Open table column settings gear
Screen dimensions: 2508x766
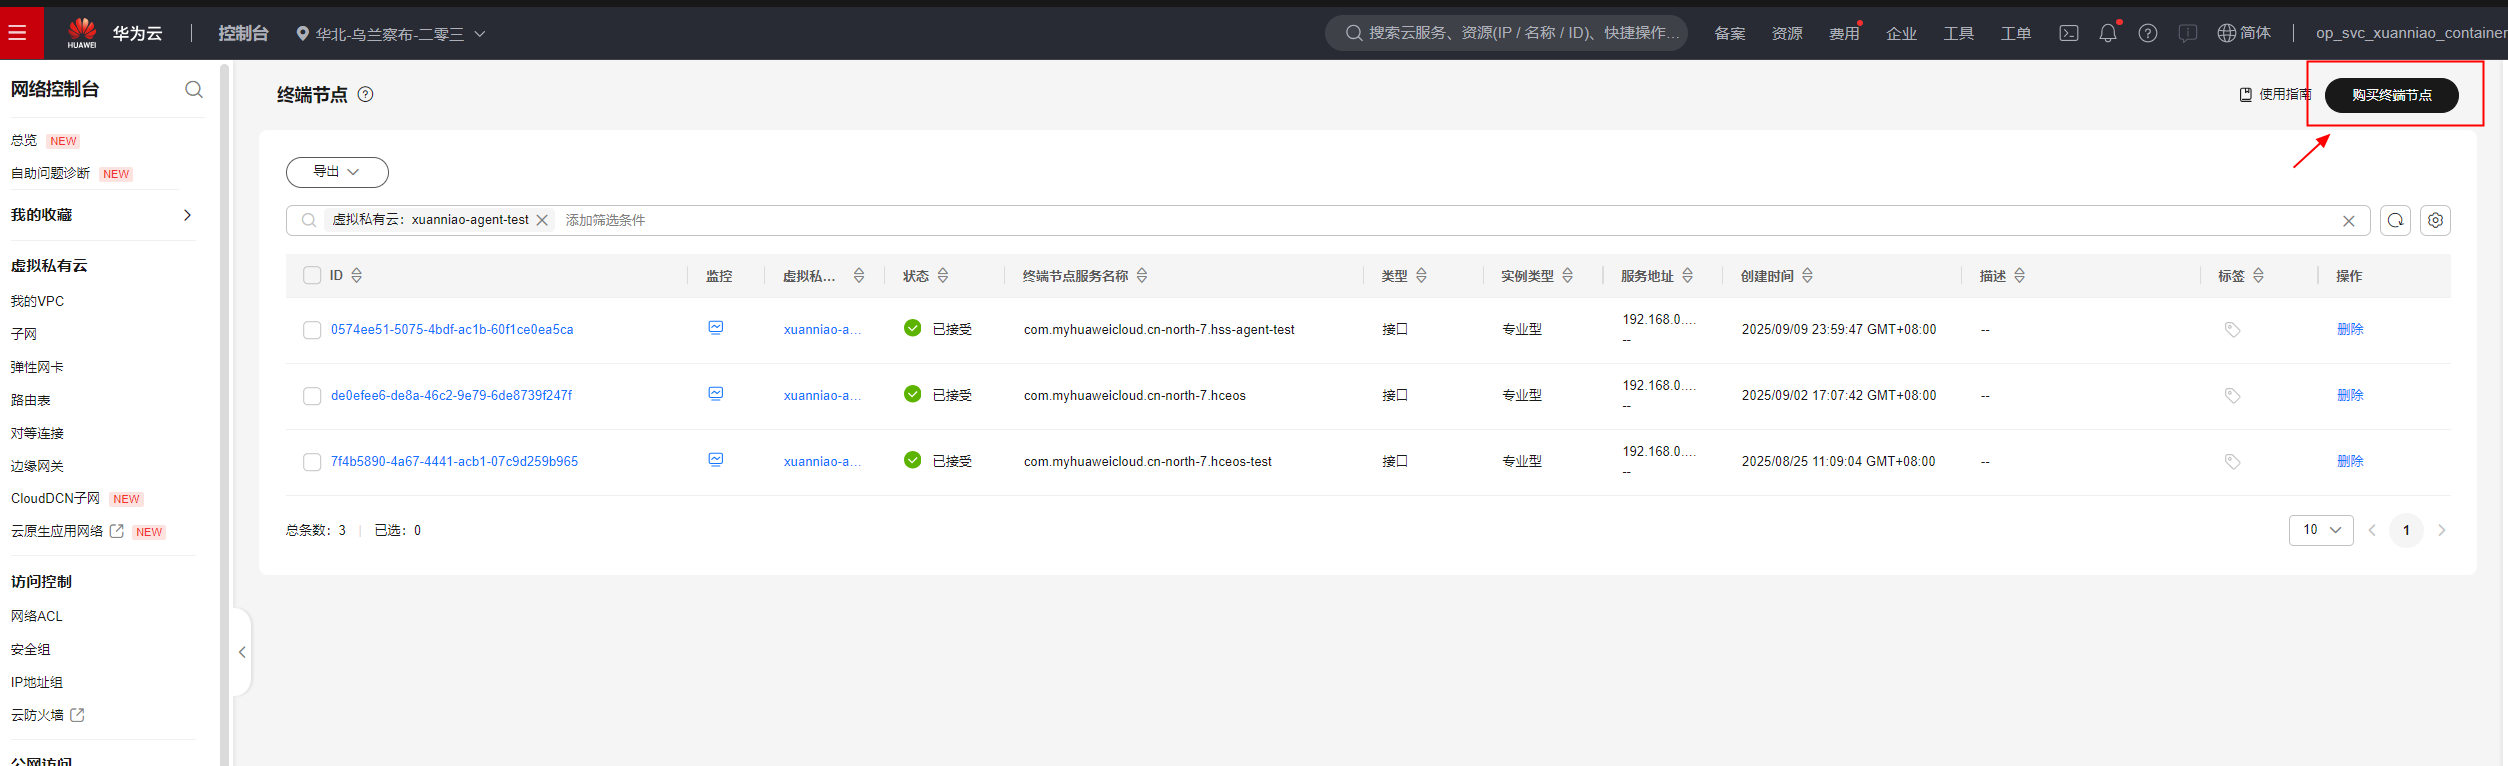2435,220
